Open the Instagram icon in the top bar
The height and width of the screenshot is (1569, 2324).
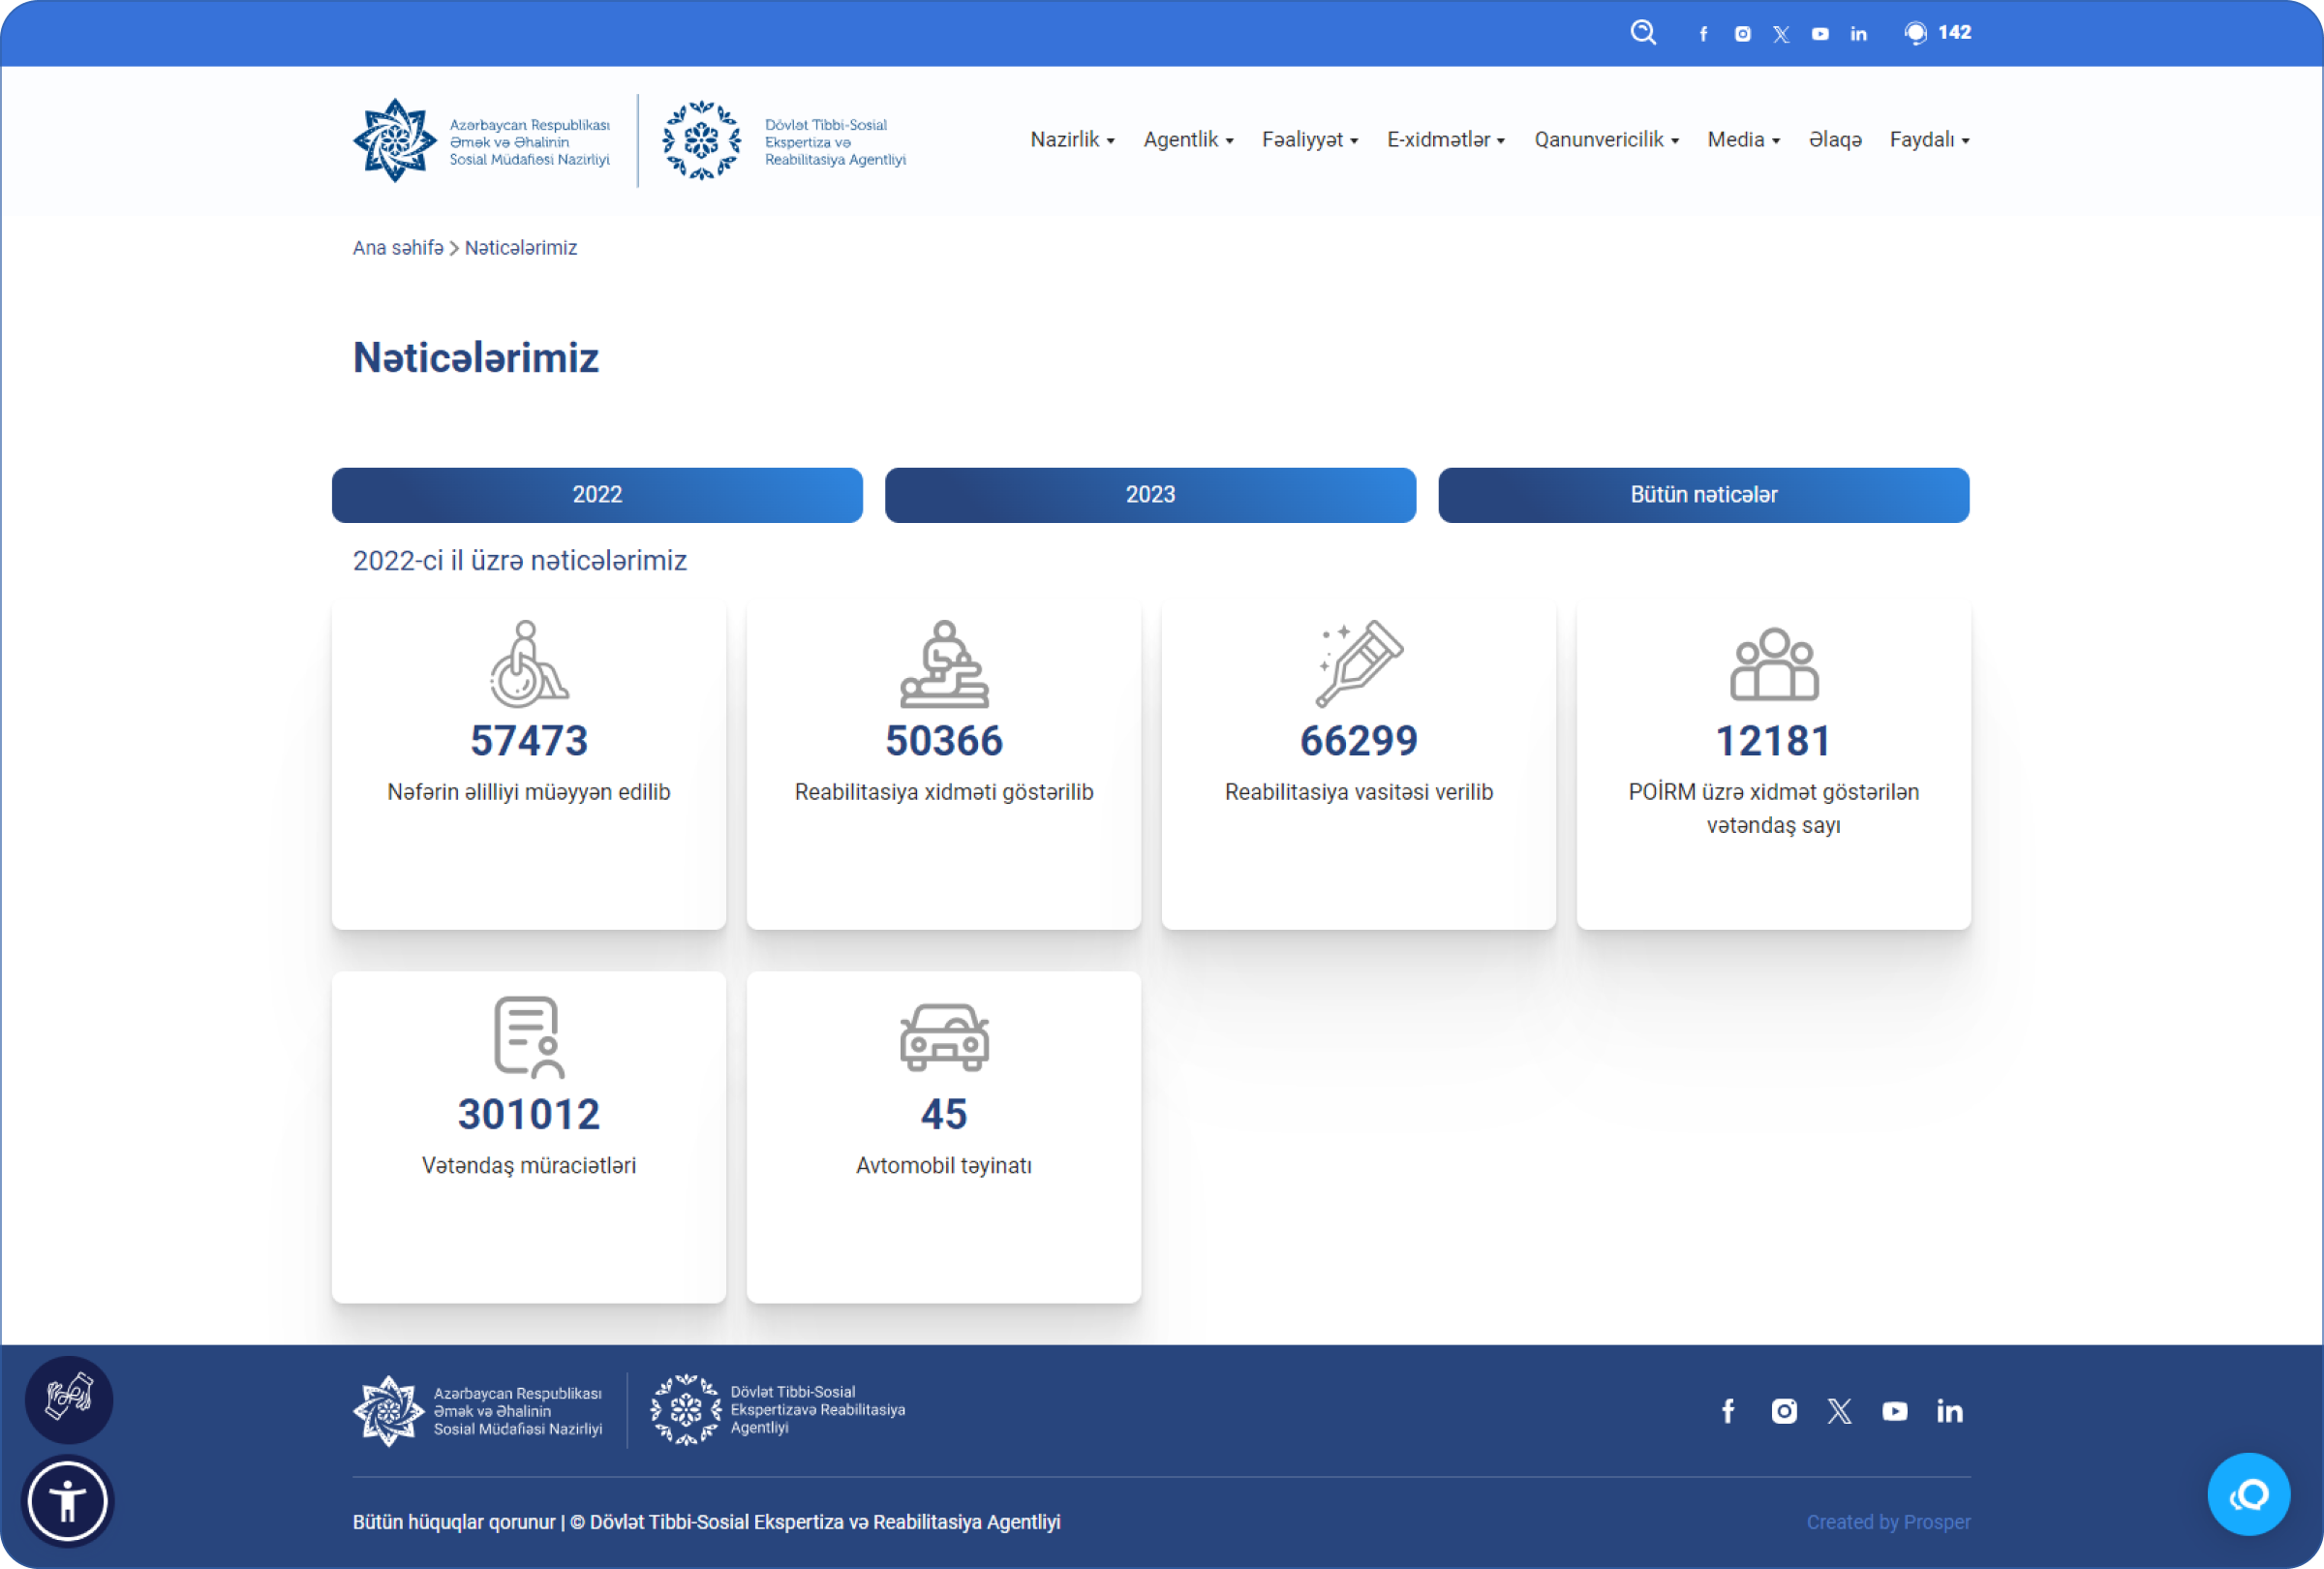(x=1742, y=34)
